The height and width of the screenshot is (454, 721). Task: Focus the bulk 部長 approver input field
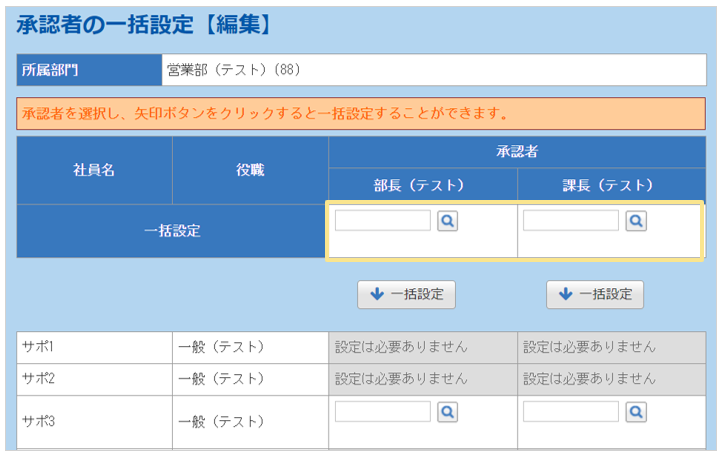click(x=383, y=221)
